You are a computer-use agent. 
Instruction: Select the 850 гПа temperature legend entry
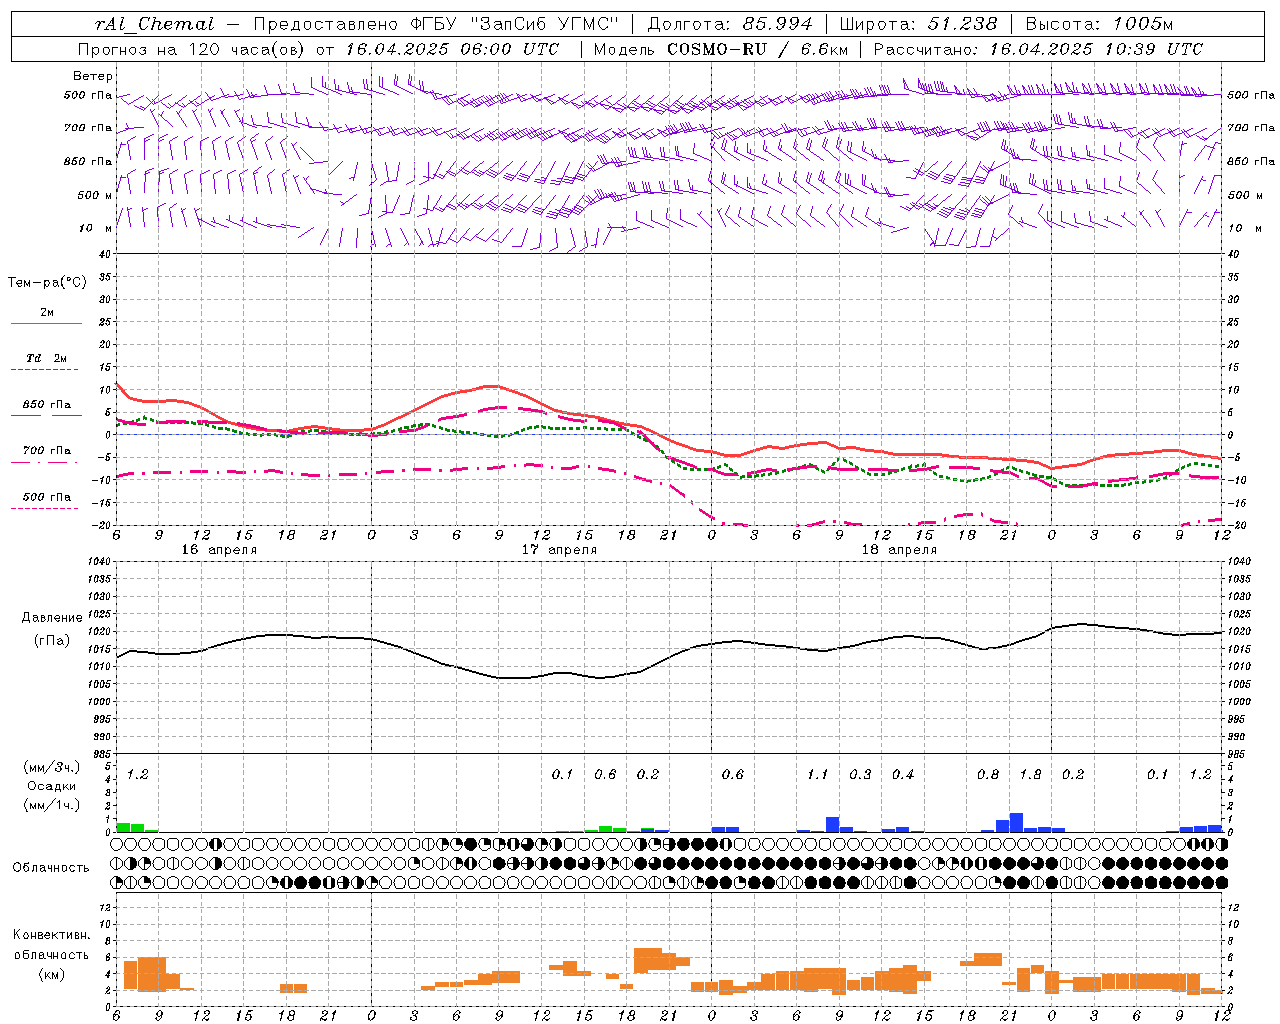(47, 405)
